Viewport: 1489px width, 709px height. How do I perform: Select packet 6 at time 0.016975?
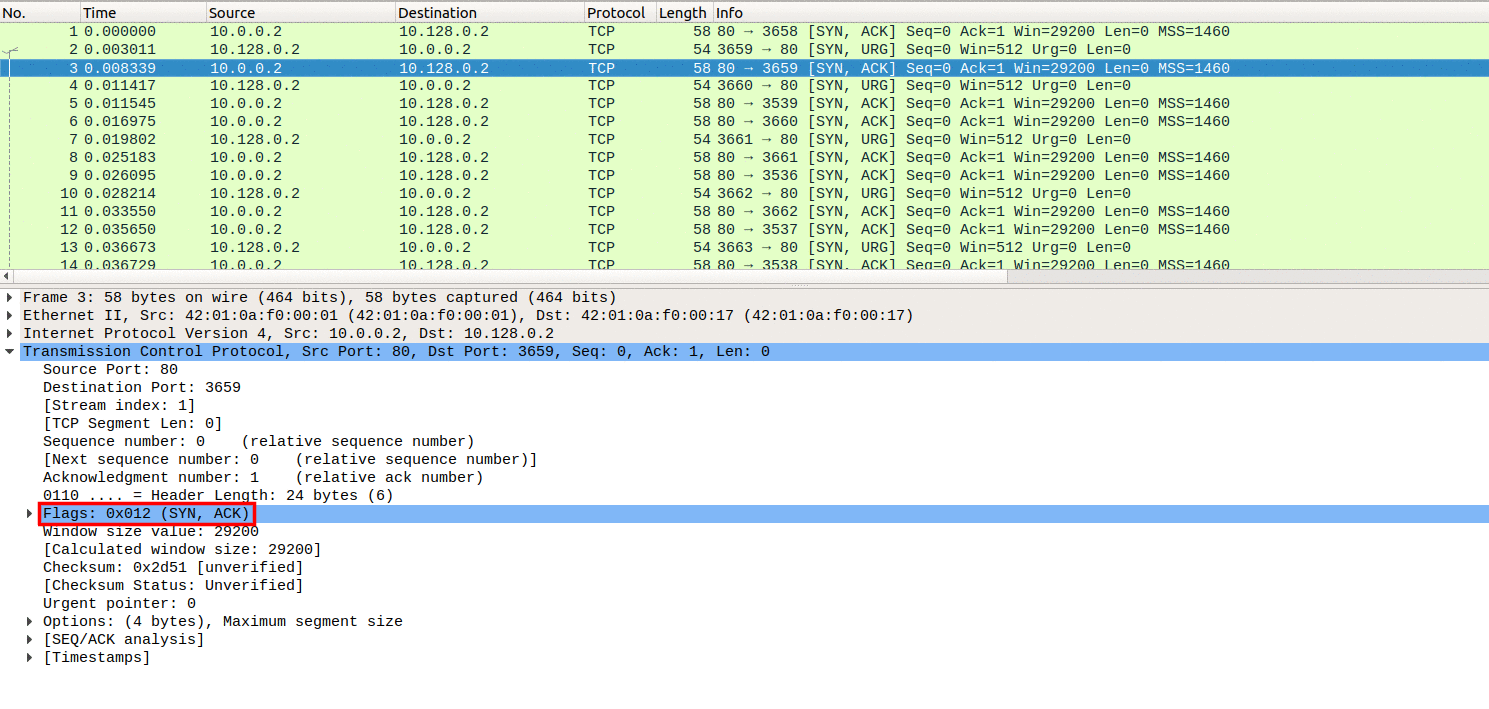(x=744, y=122)
